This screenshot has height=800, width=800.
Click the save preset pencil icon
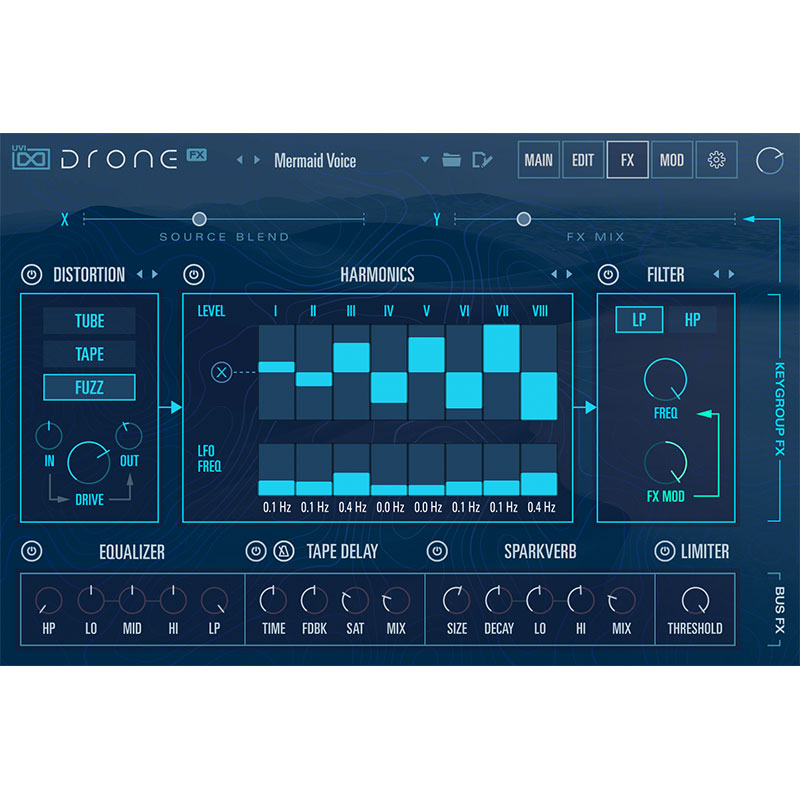(481, 160)
